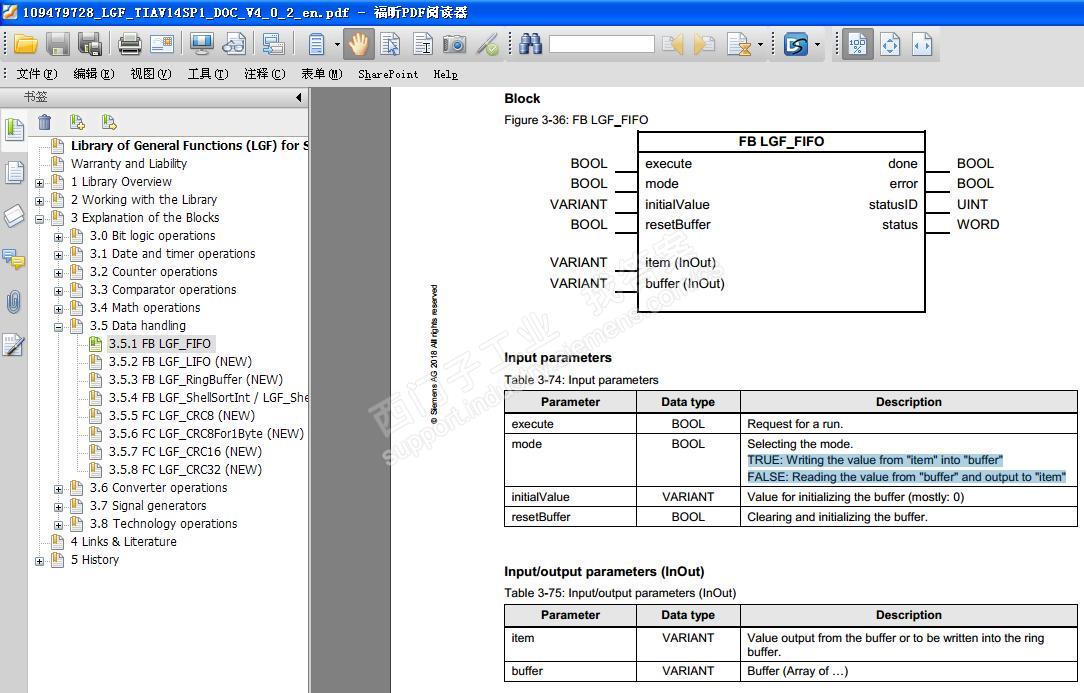Collapse the bookmarks panel with arrow
The width and height of the screenshot is (1084, 693).
299,98
